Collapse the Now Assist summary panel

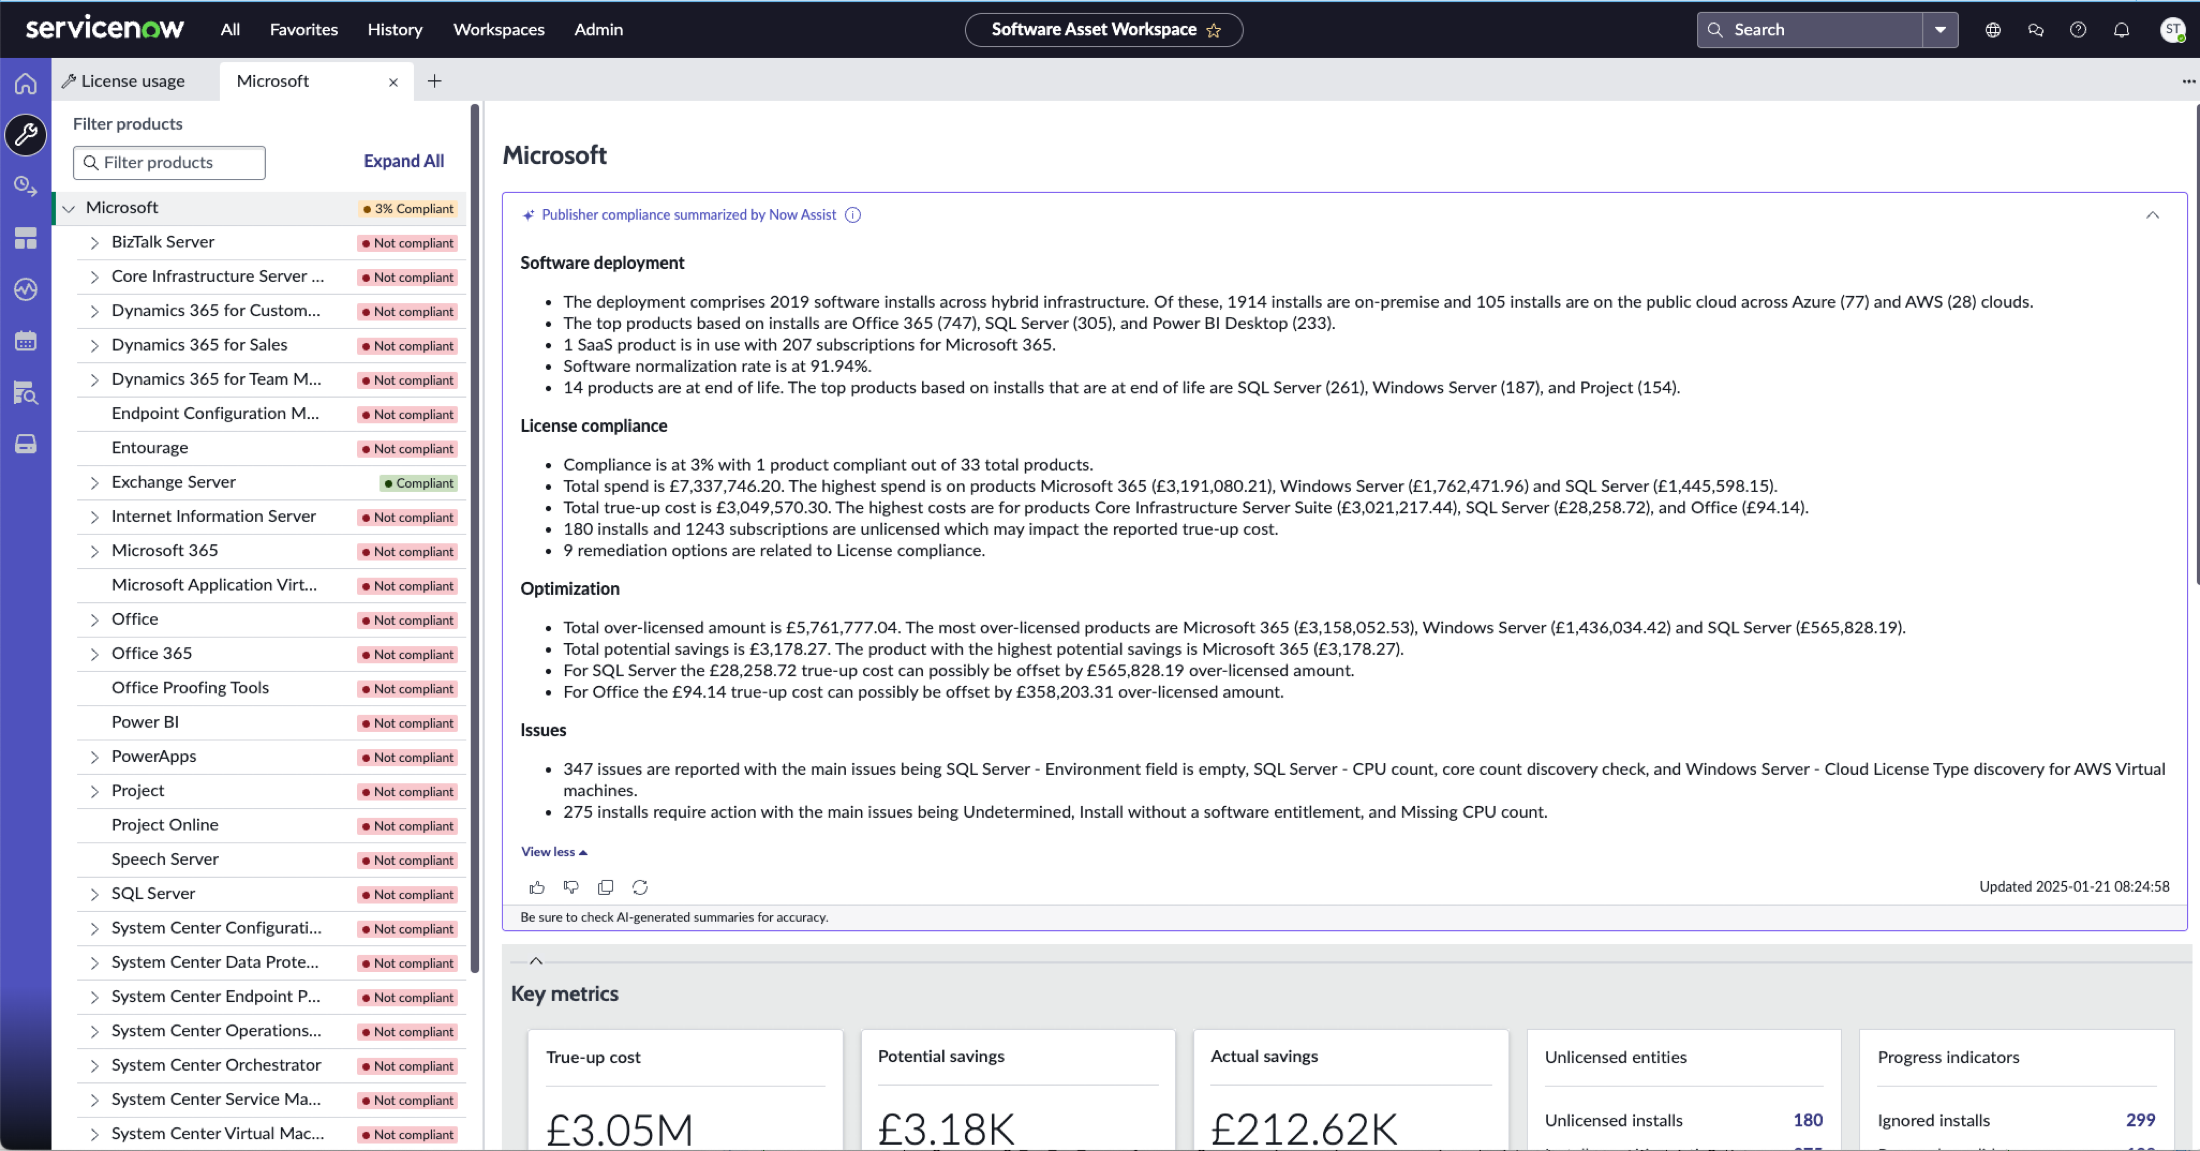coord(2152,215)
